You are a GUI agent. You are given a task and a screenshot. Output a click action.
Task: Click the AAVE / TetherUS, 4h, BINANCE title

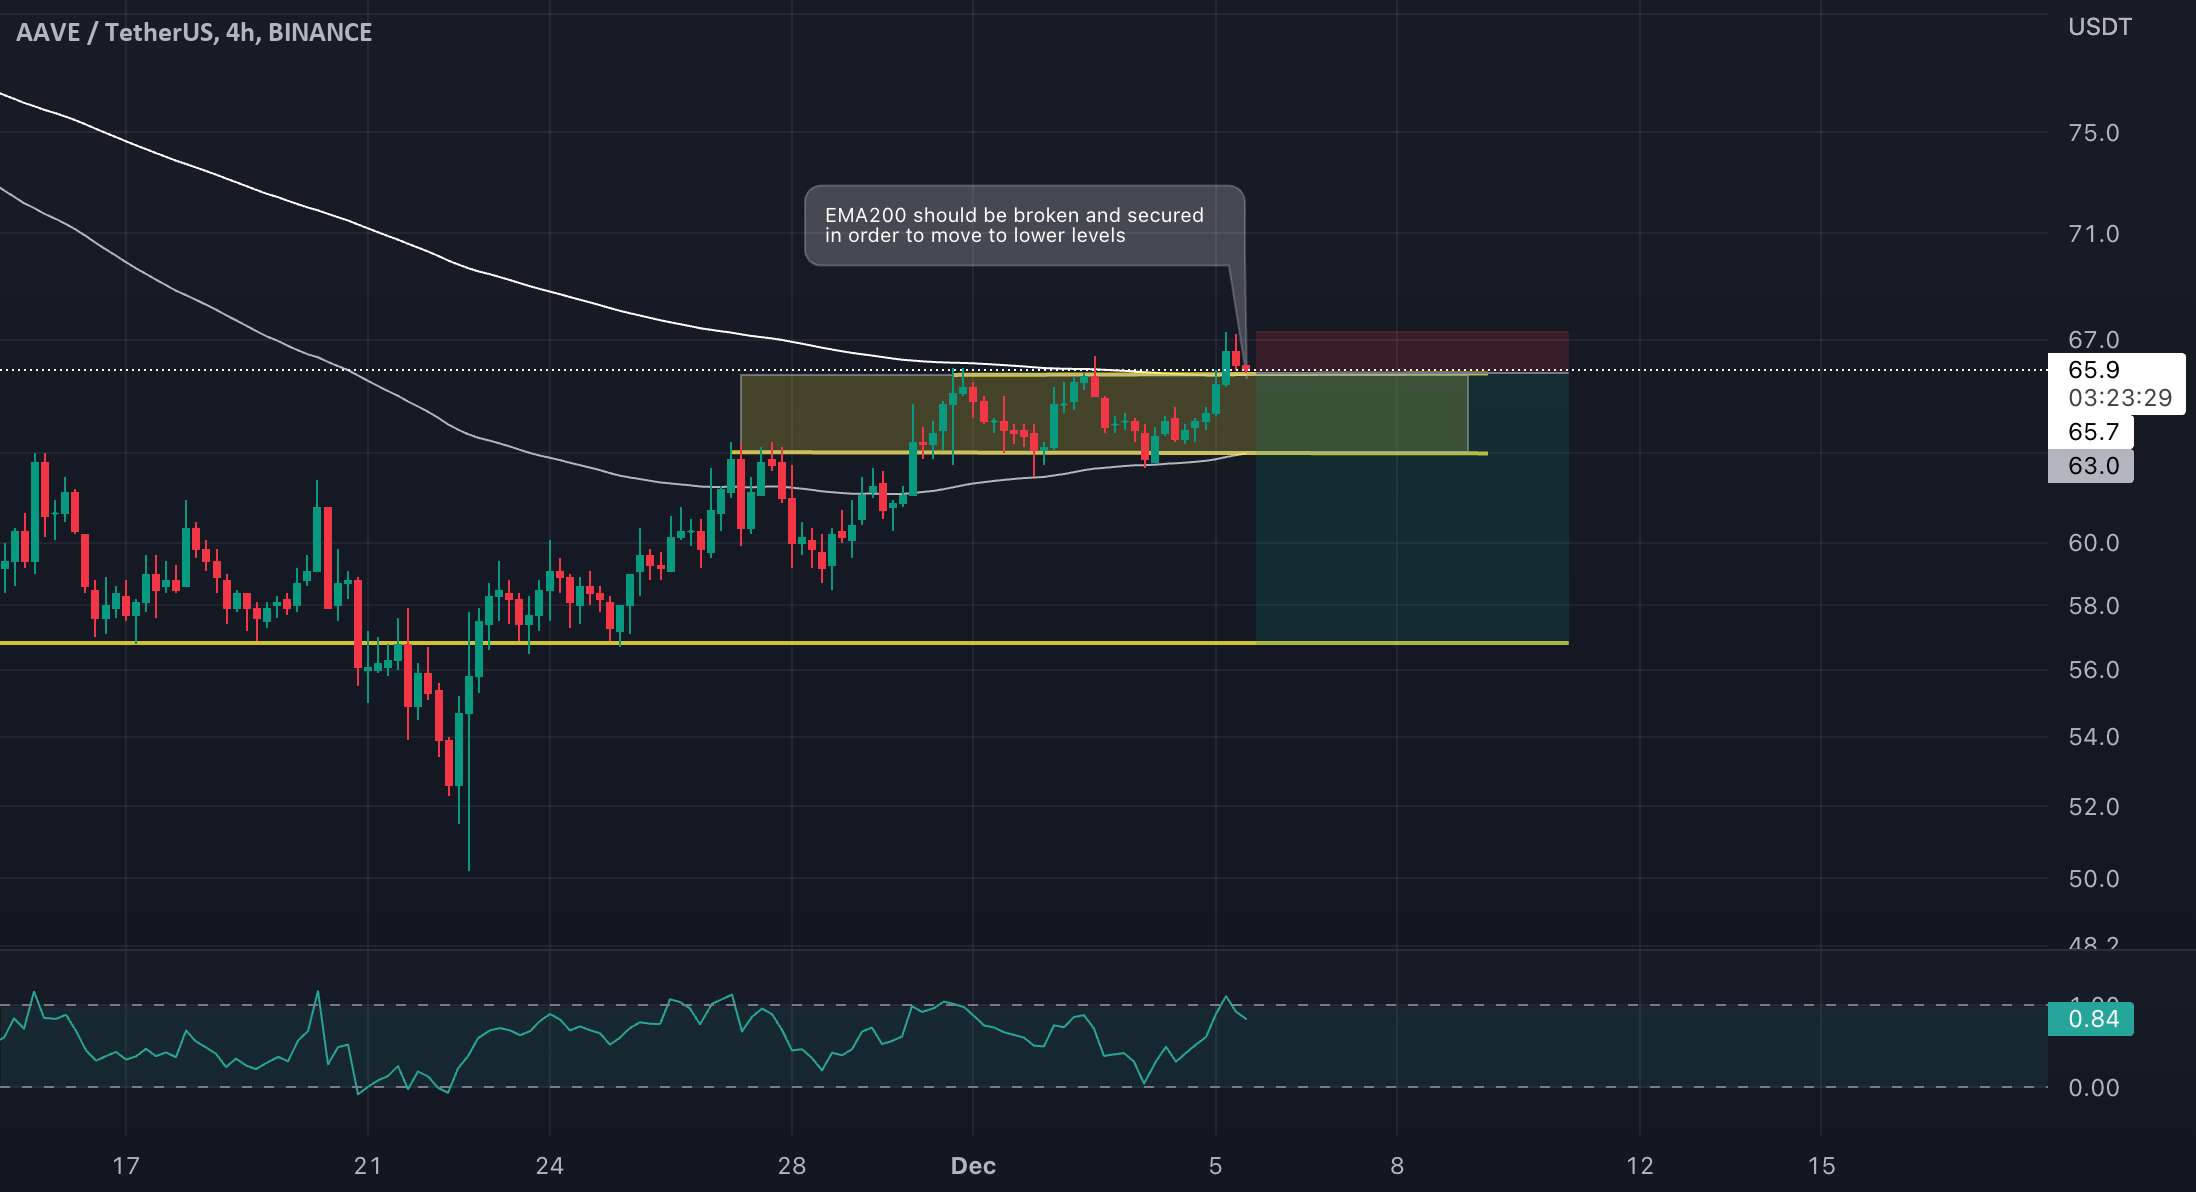tap(194, 33)
